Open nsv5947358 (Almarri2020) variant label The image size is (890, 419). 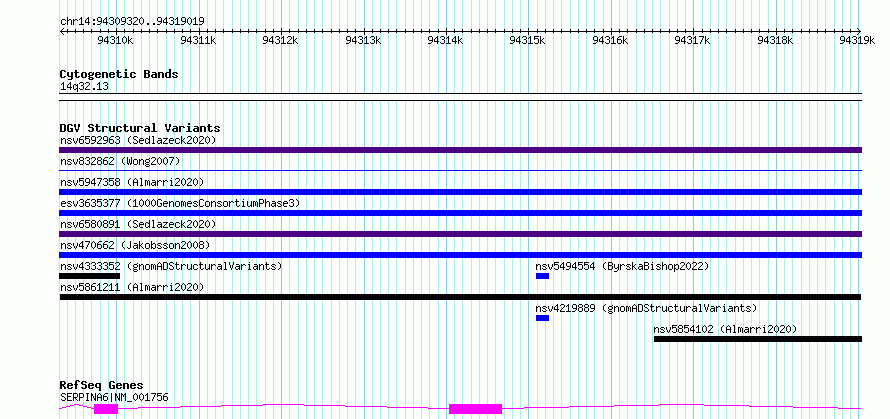[132, 182]
